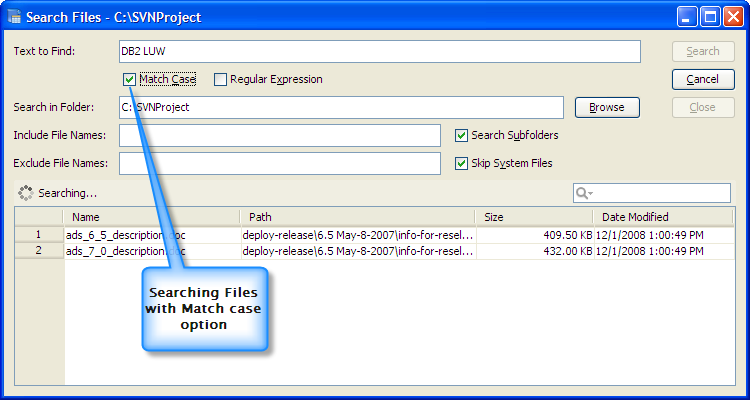Toggle the Search Subfolders checkbox
Screen dimensions: 750x400
tap(462, 135)
